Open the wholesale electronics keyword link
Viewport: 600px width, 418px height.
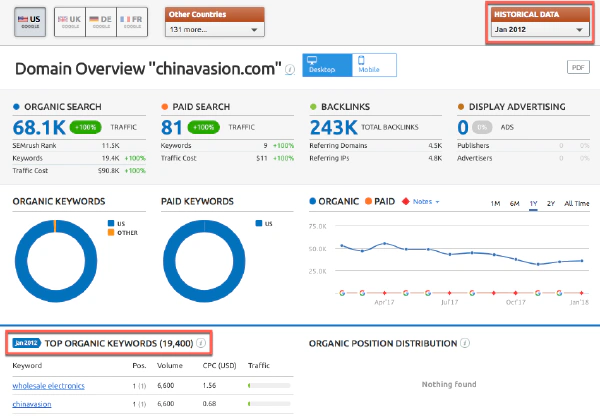pos(49,385)
